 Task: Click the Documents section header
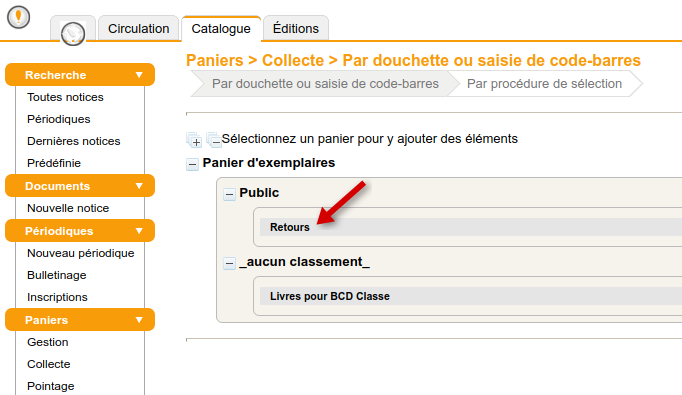(80, 186)
